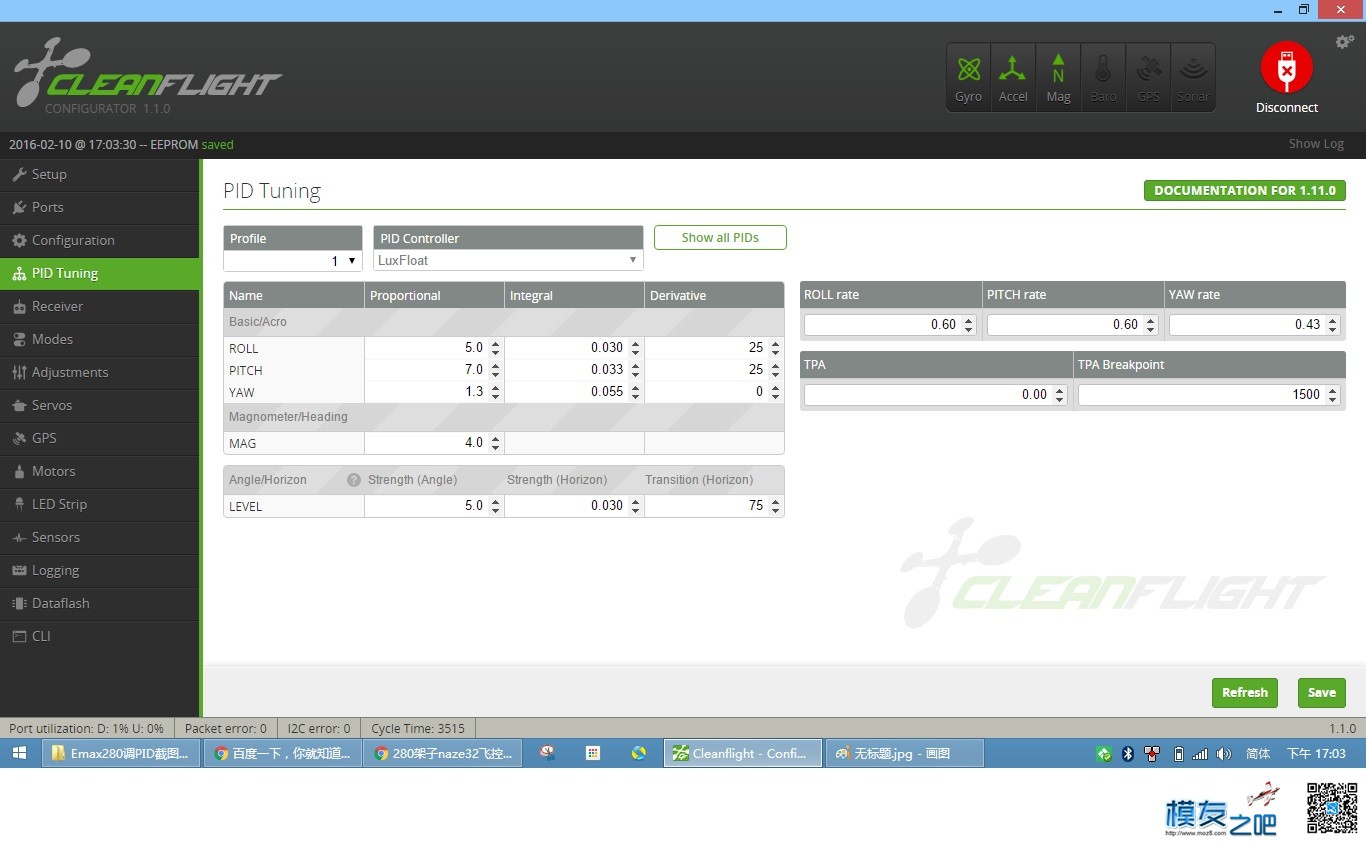Click the ROLL rate stepper arrows
The image size is (1366, 842).
click(x=968, y=325)
